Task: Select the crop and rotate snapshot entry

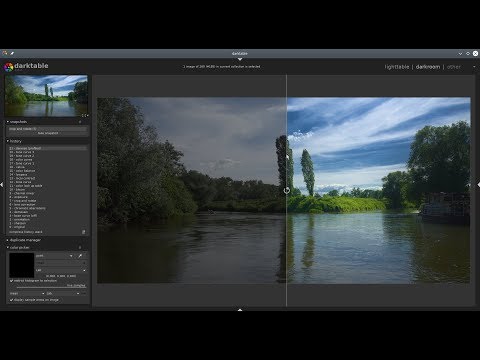Action: pyautogui.click(x=48, y=129)
